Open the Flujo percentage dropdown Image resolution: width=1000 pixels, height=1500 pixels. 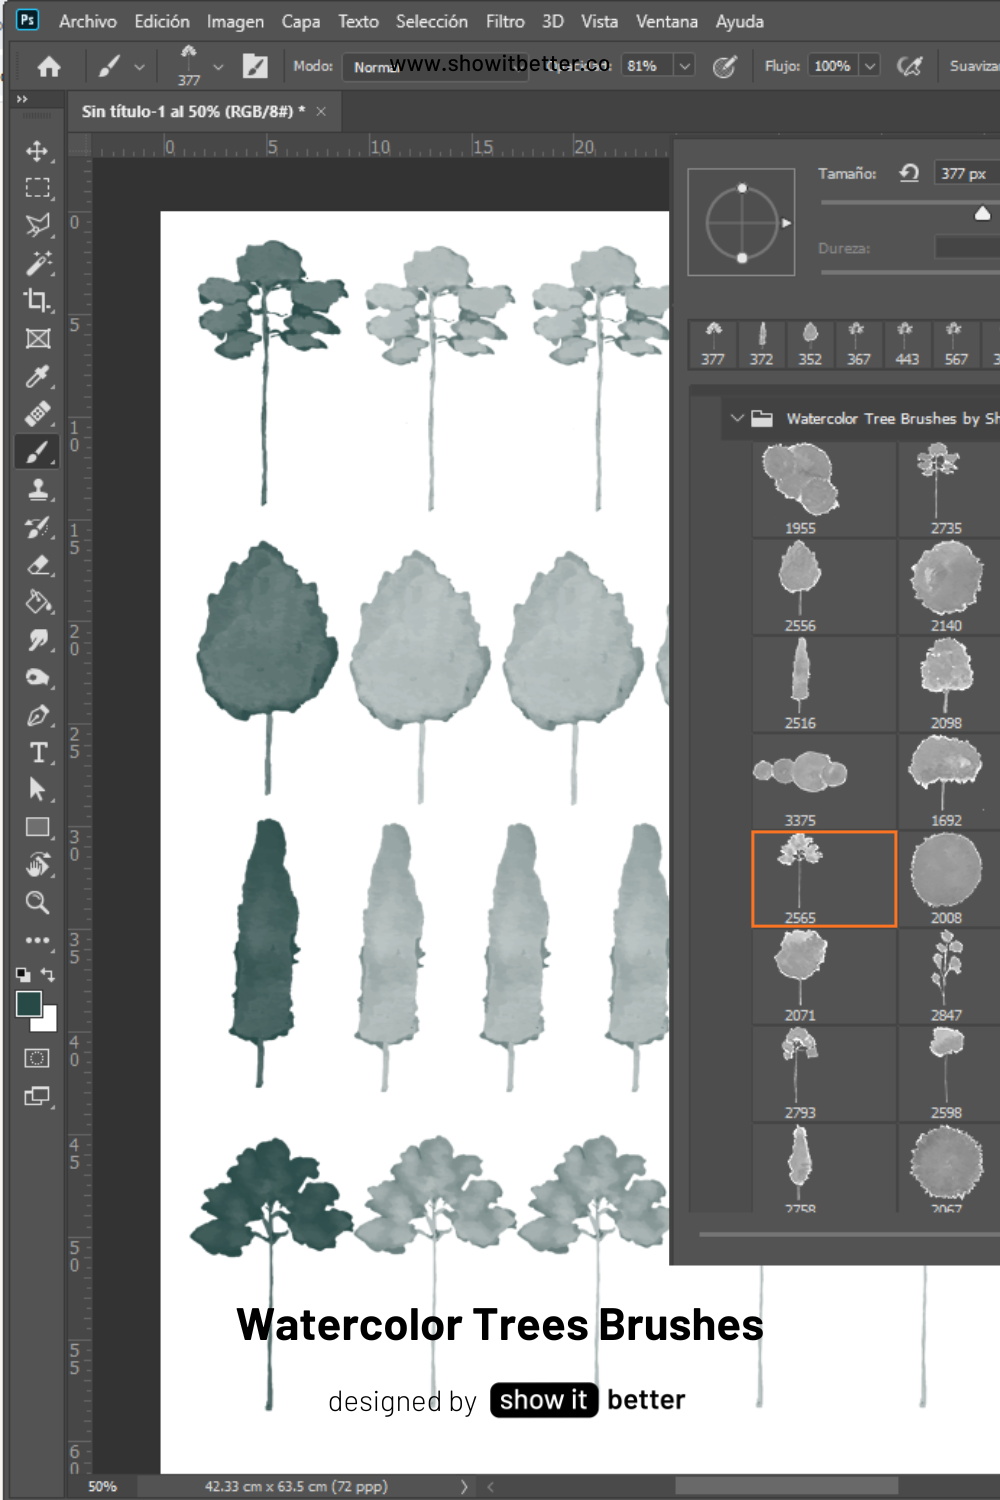(870, 67)
